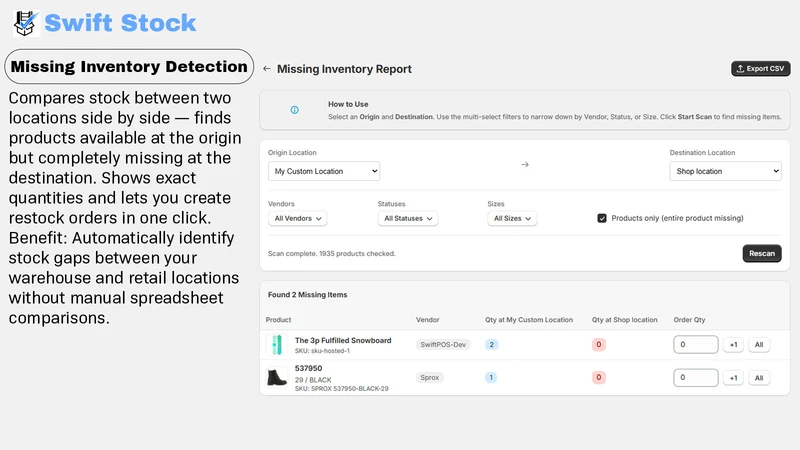Click the SKU: sku-hosted-1 text
This screenshot has width=800, height=450.
coord(322,351)
